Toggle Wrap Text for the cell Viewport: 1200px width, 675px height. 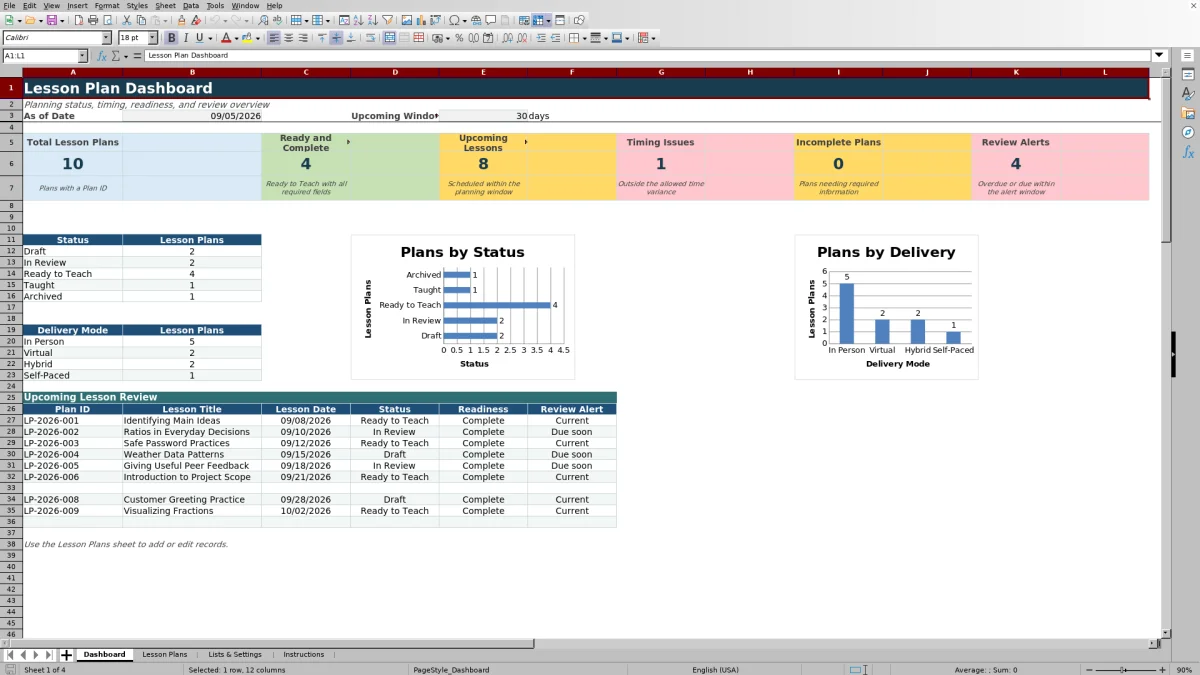click(370, 38)
